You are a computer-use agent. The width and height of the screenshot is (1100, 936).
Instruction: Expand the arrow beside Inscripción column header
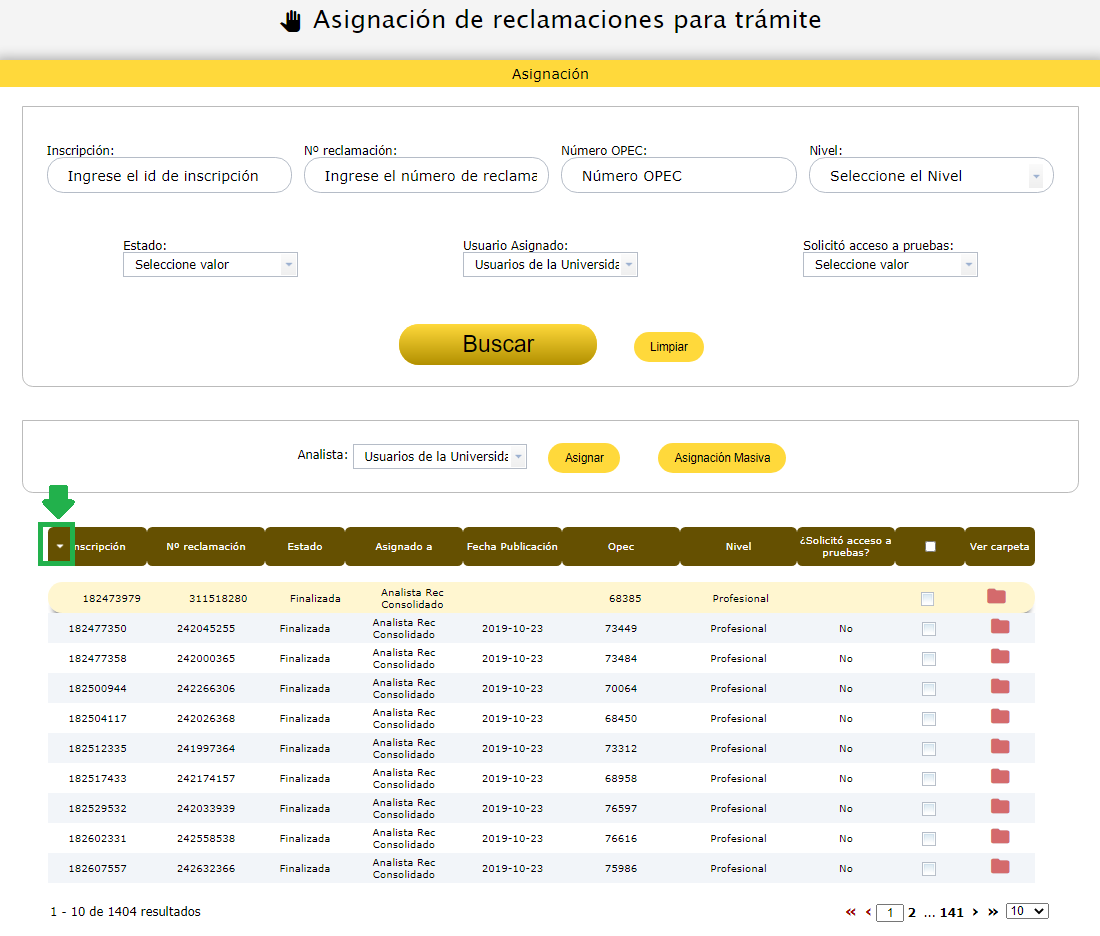click(59, 547)
